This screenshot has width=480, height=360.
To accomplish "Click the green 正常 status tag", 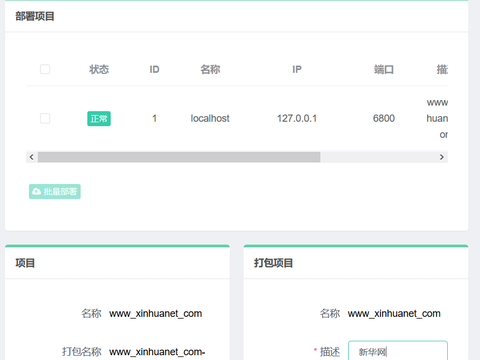I will 99,119.
